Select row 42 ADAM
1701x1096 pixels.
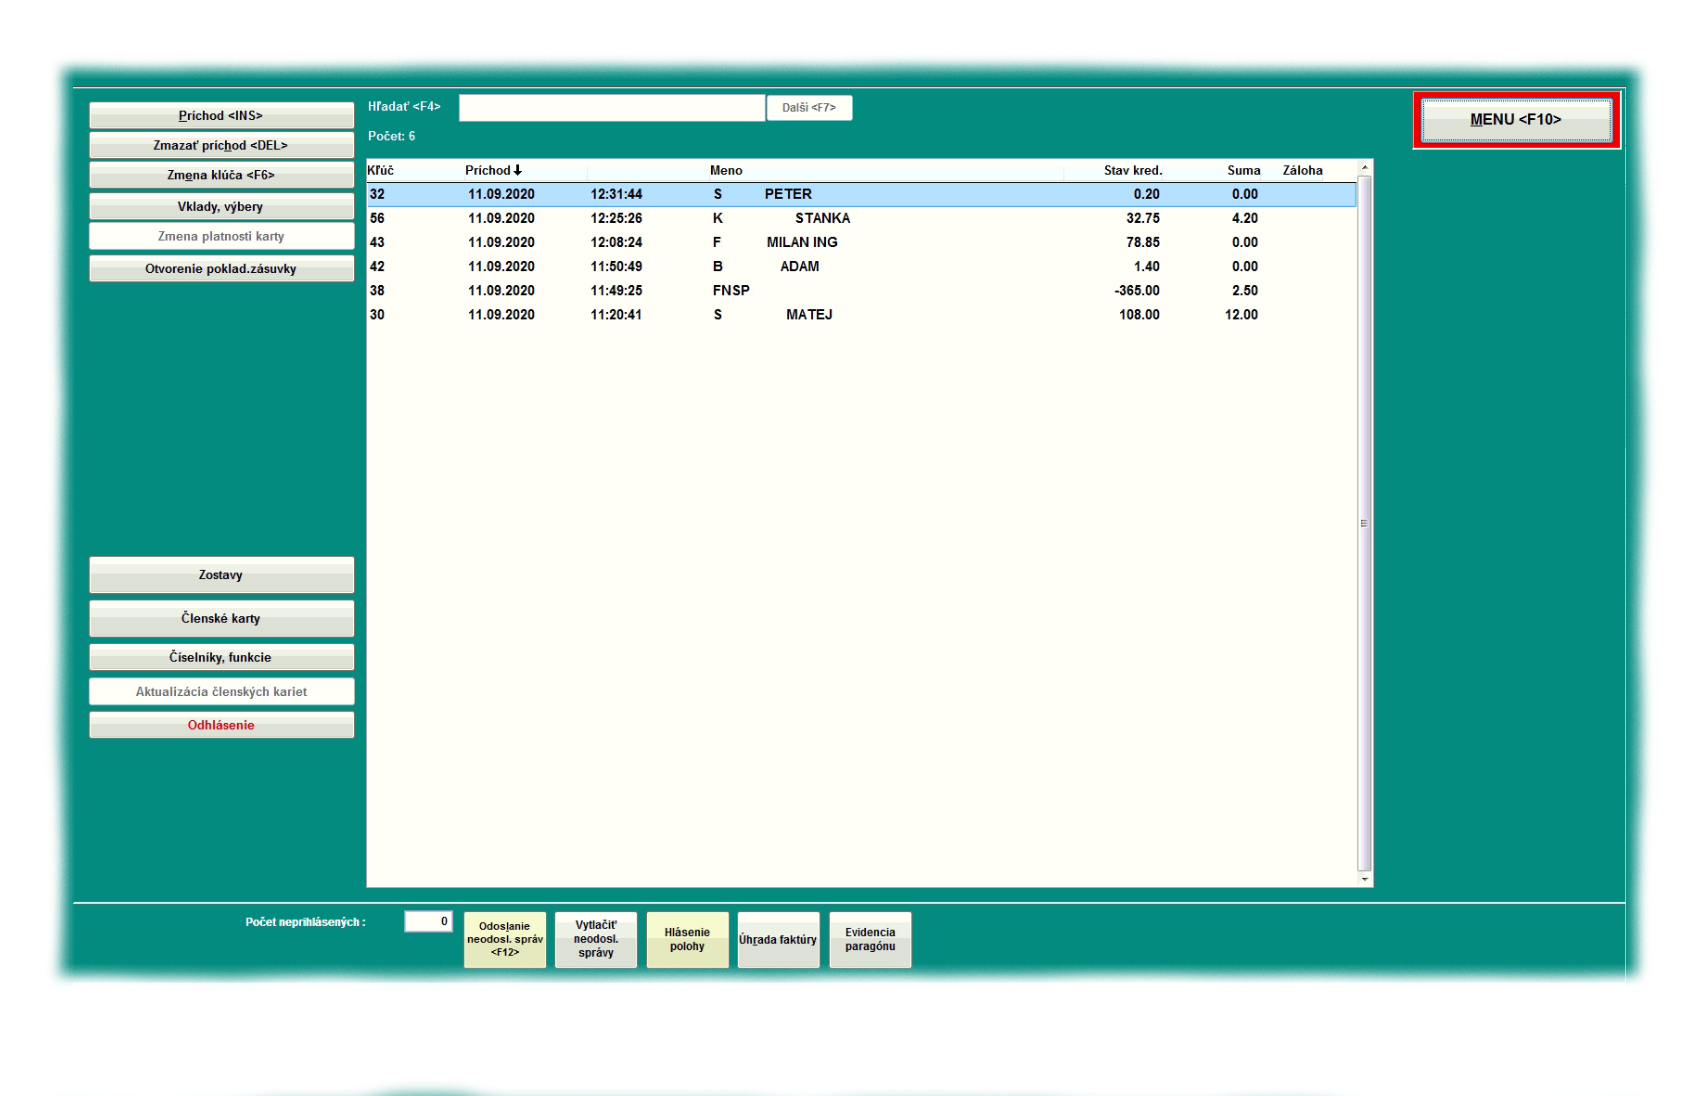[x=861, y=267]
